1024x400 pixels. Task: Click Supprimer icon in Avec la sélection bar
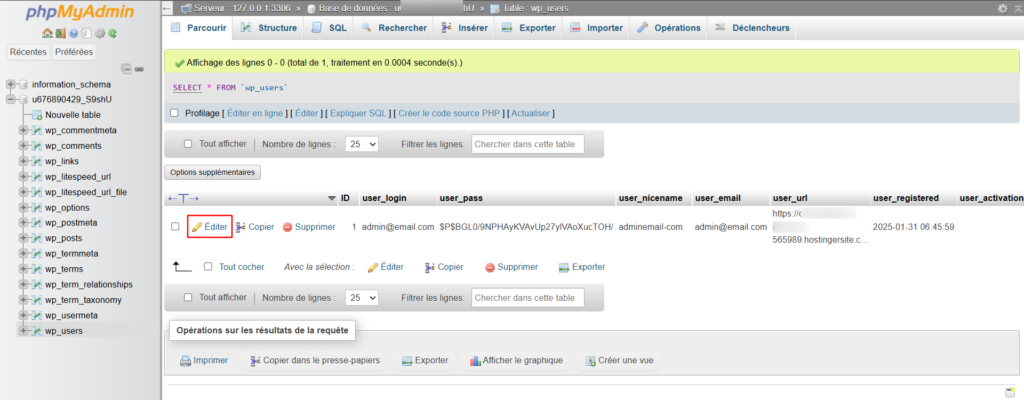coord(490,267)
